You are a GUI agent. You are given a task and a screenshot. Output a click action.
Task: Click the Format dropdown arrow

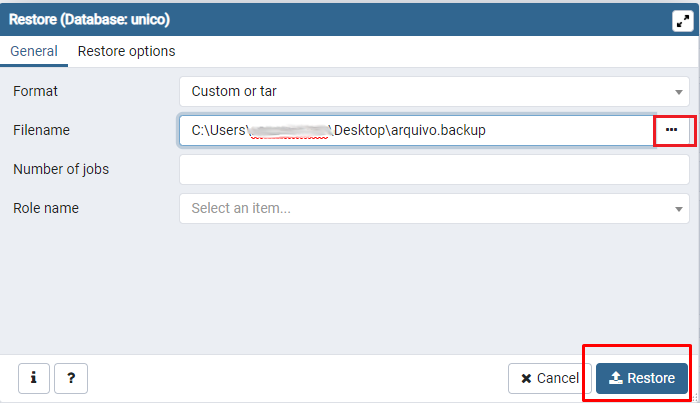point(679,92)
